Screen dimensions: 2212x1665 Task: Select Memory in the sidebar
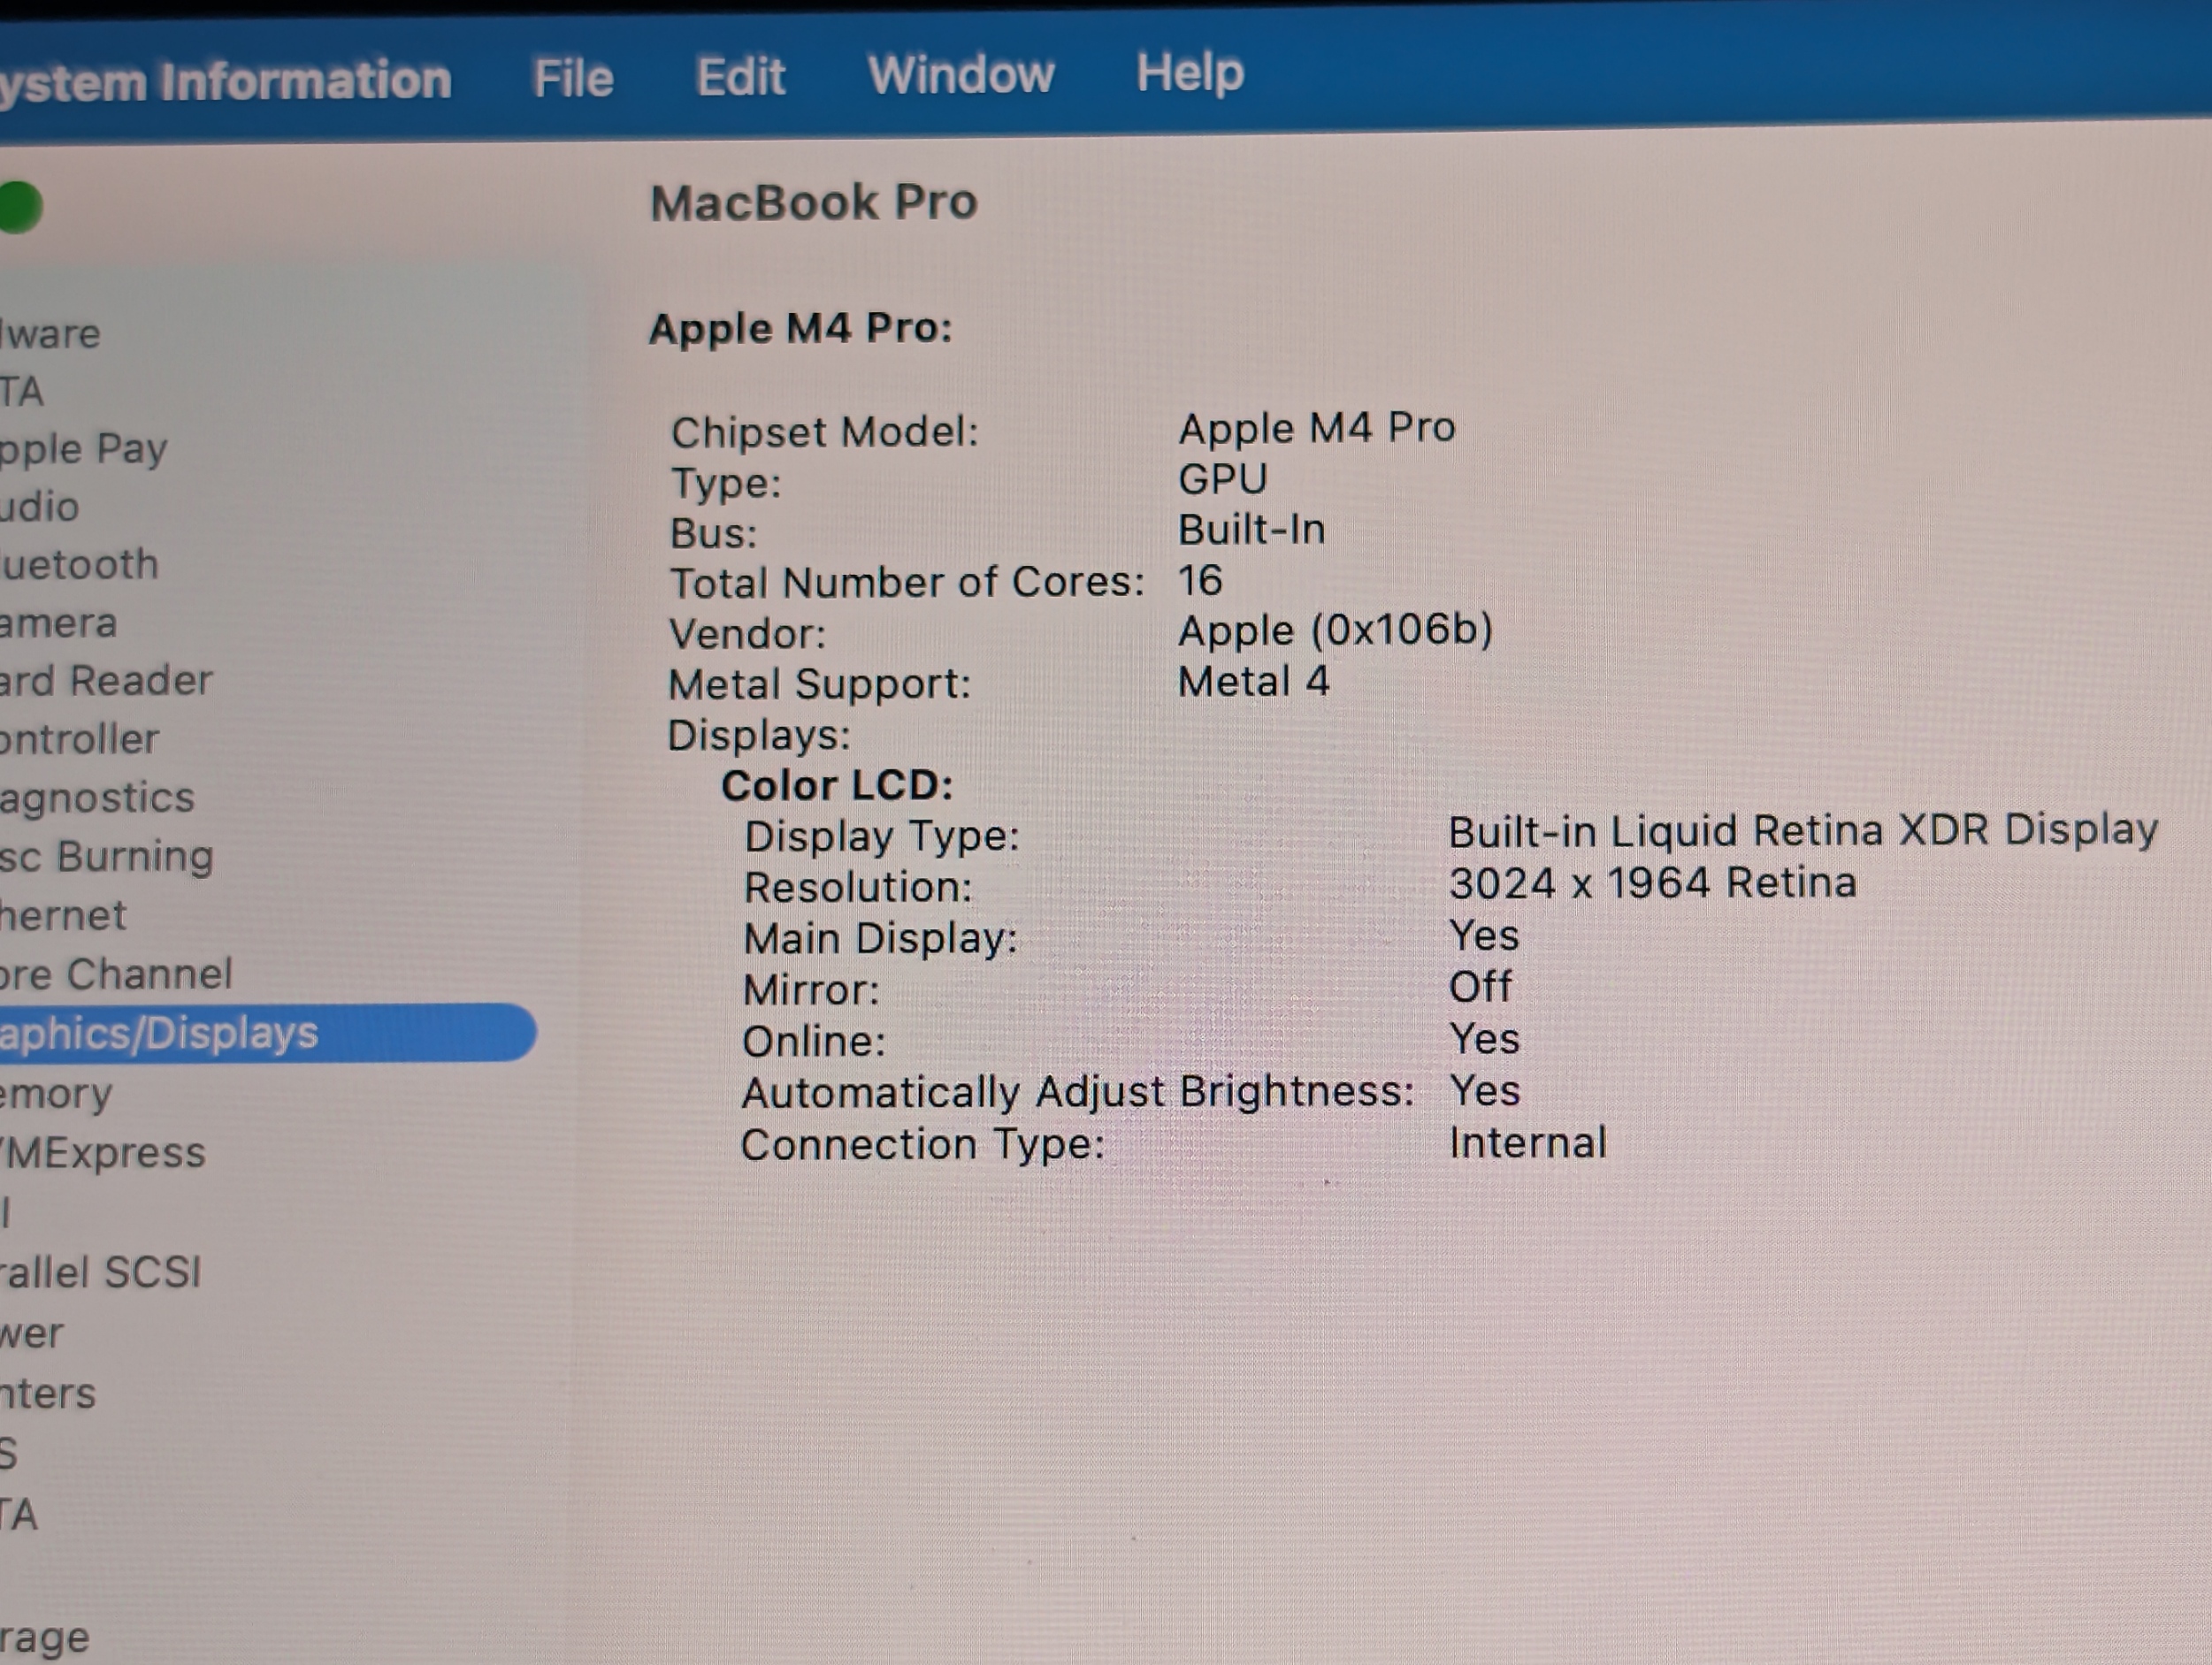point(56,1093)
